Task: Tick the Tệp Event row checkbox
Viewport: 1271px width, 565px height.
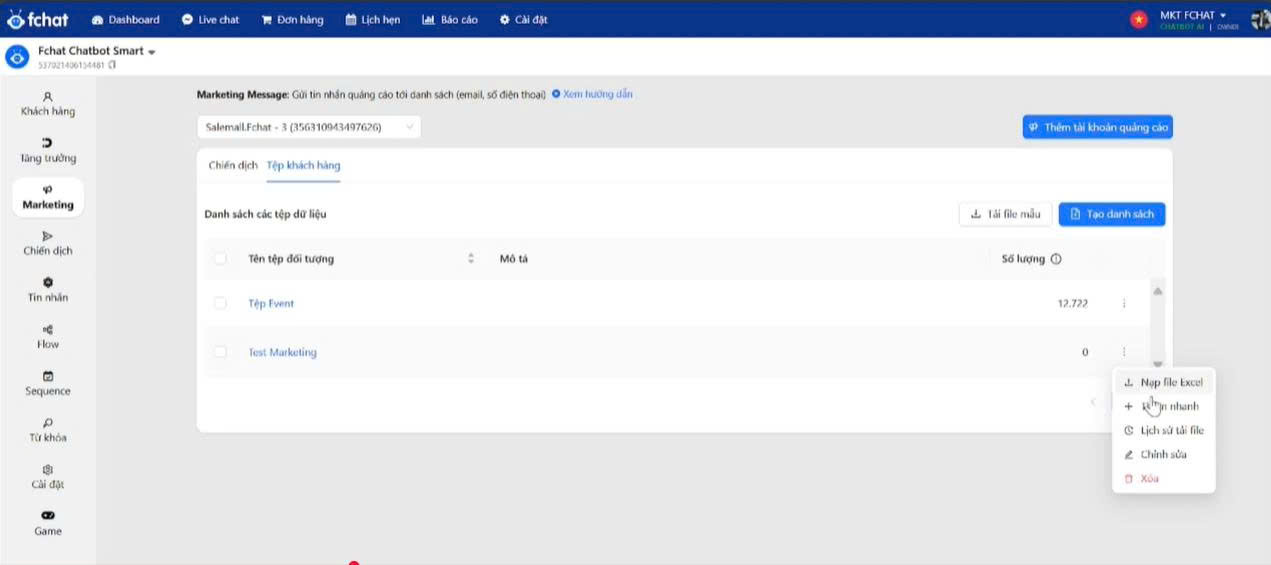Action: coord(220,303)
